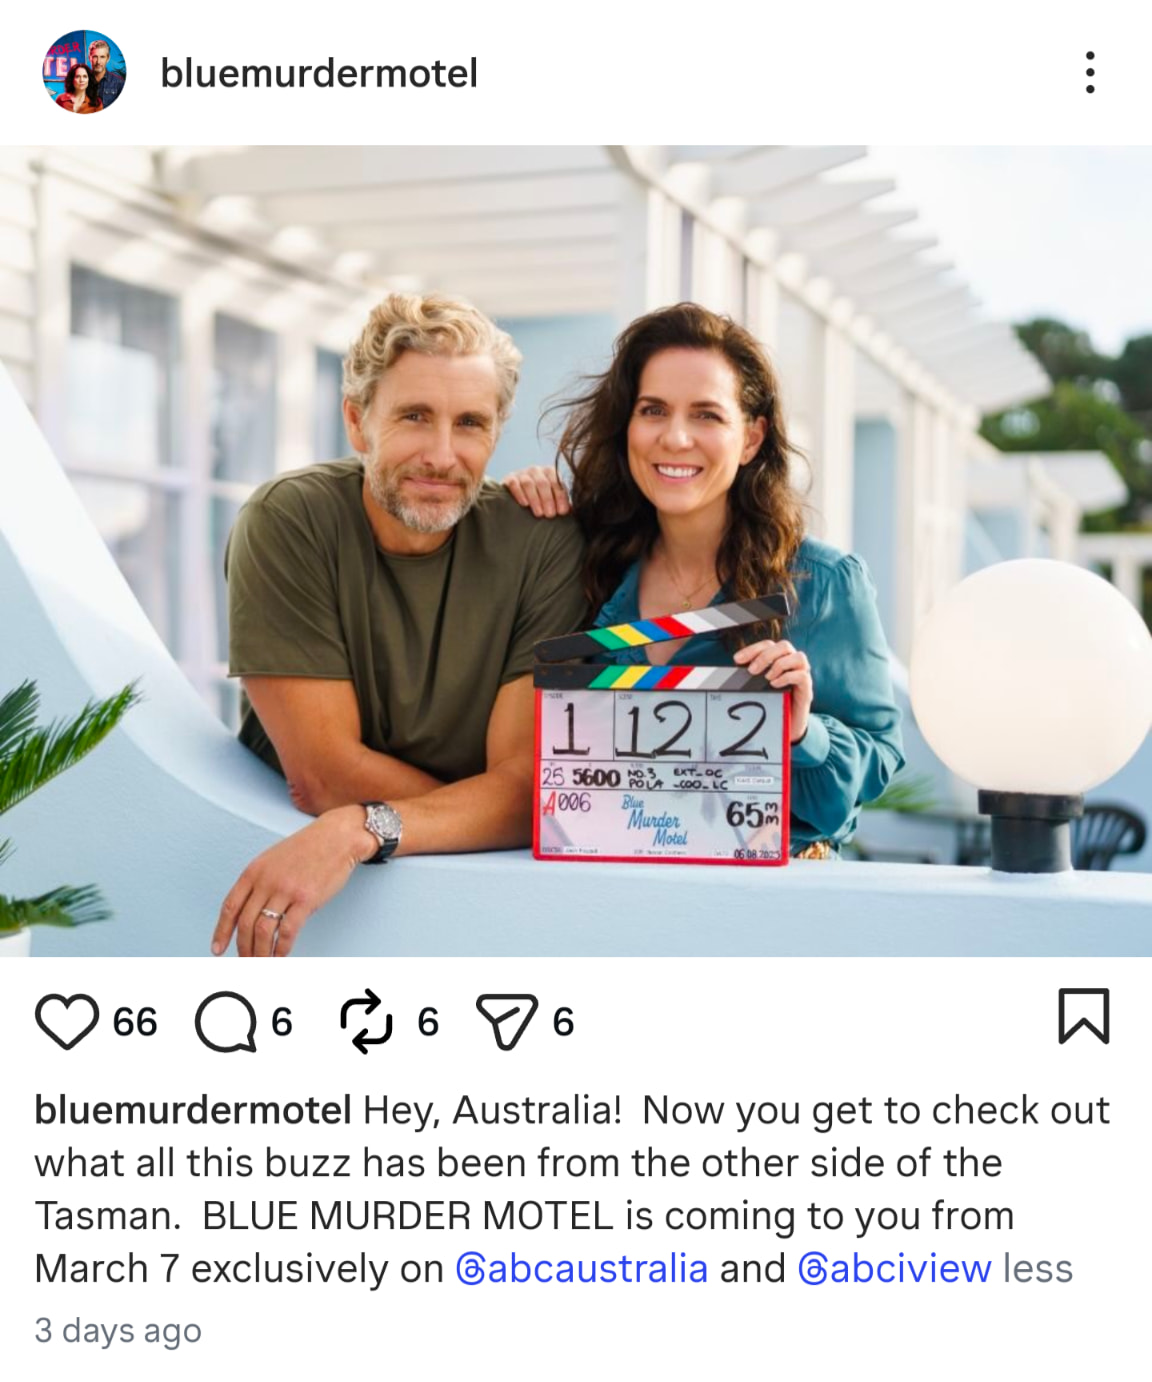
Task: Click bluemurdermotel username in post header
Action: pyautogui.click(x=319, y=73)
